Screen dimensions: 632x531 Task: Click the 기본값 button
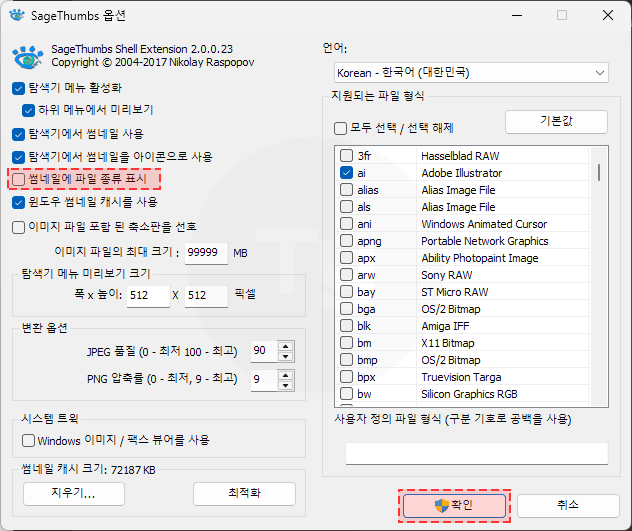coord(556,121)
